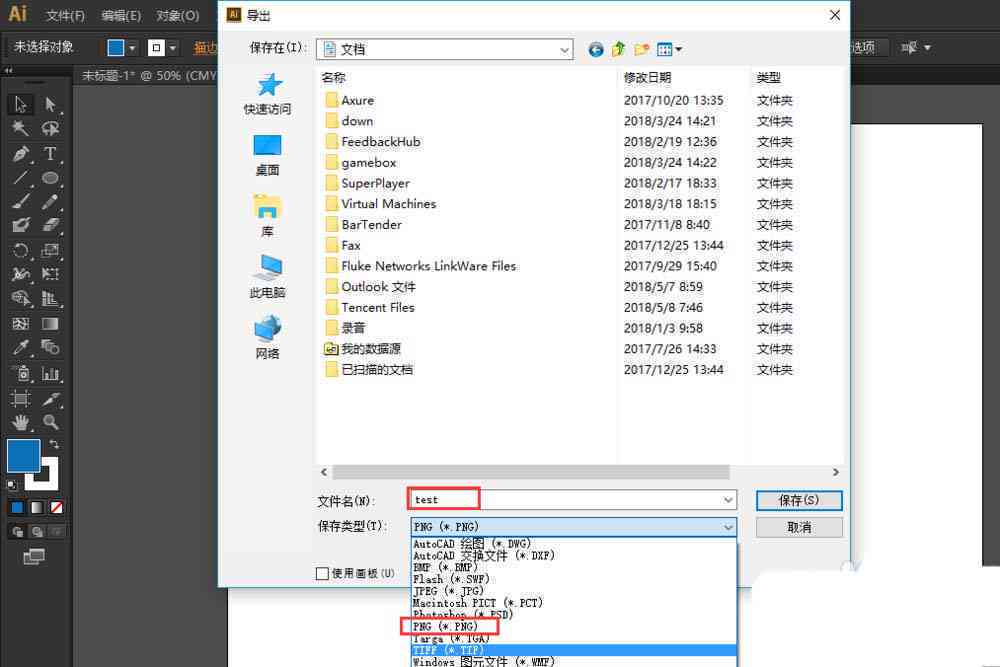The height and width of the screenshot is (667, 1000).
Task: Select the Eraser tool
Action: pyautogui.click(x=50, y=225)
